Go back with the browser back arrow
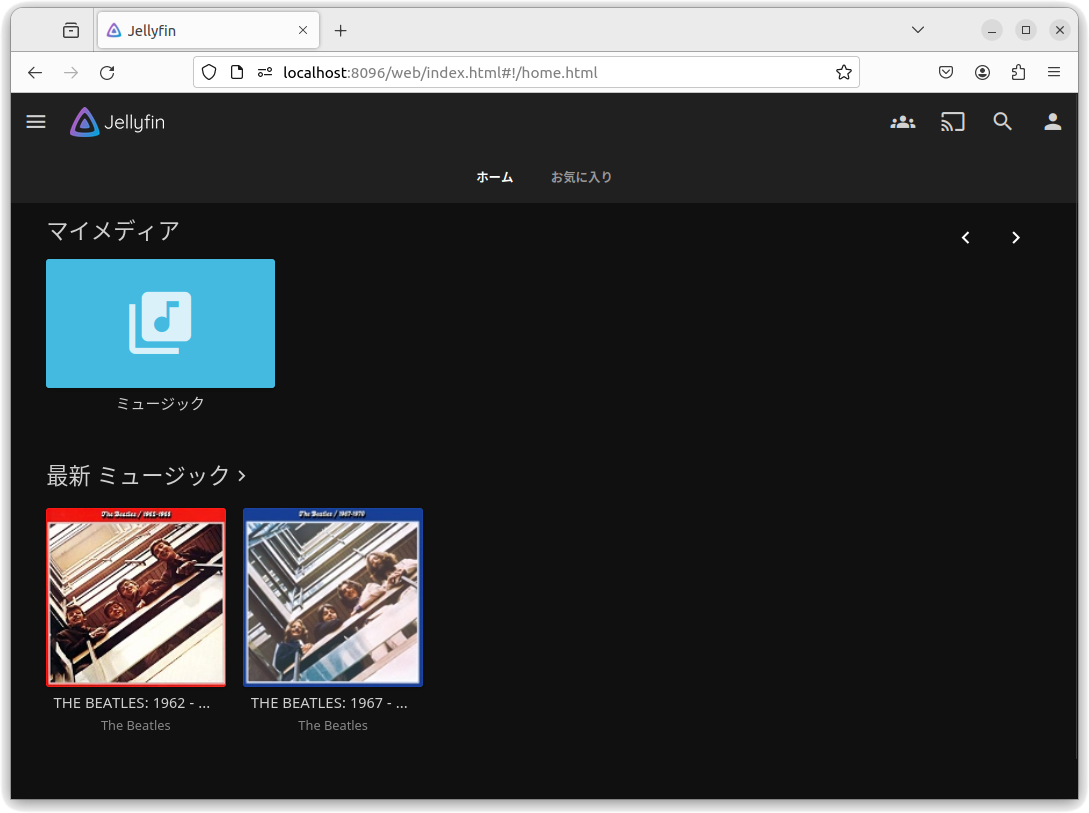Viewport: 1089px width, 813px height. coord(35,72)
